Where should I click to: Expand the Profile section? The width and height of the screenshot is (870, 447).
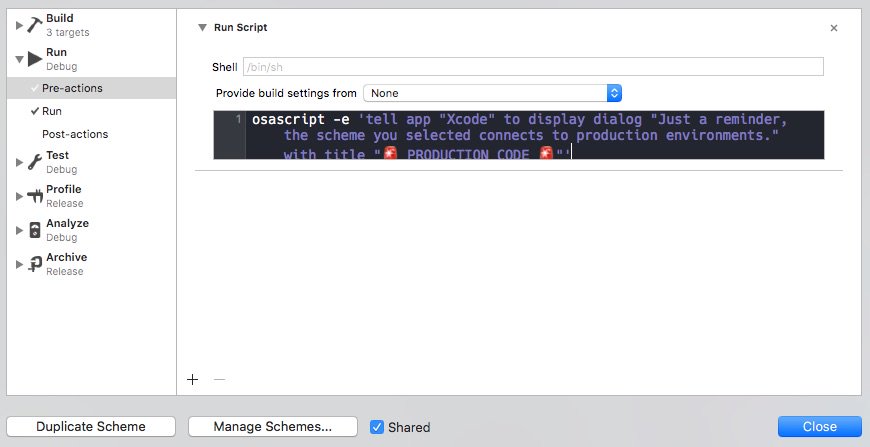tap(19, 196)
